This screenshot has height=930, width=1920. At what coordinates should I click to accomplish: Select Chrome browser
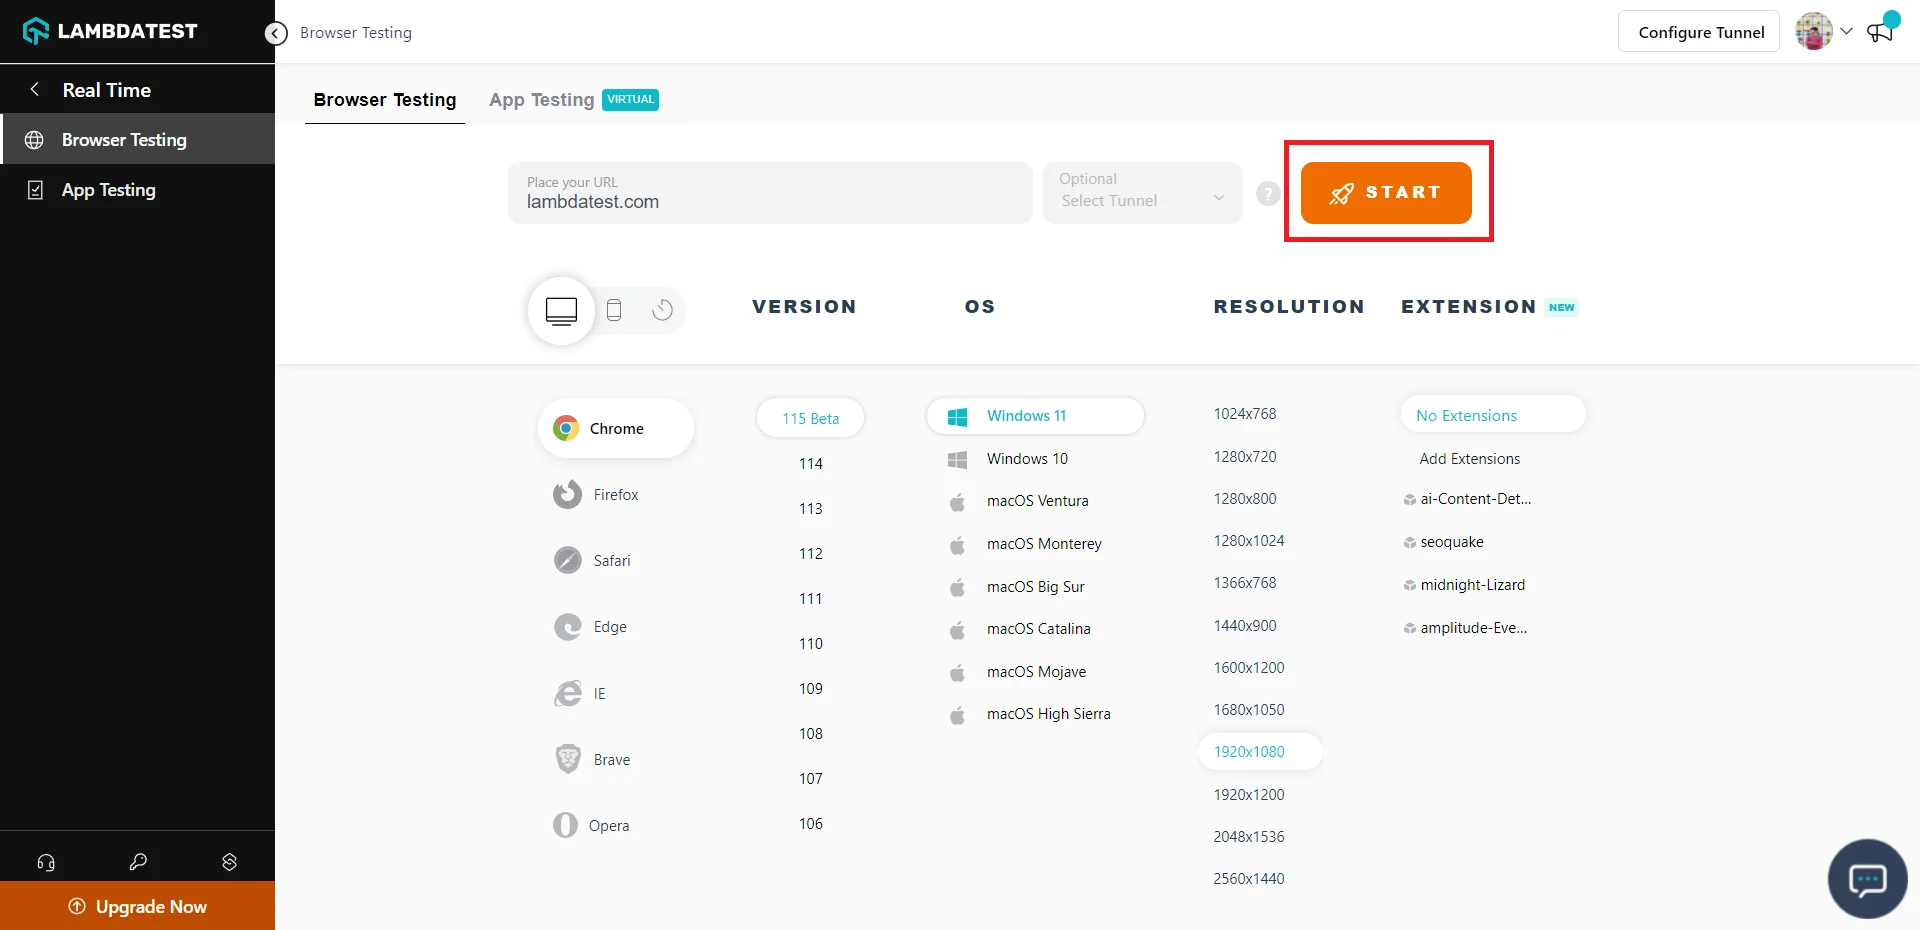[616, 428]
